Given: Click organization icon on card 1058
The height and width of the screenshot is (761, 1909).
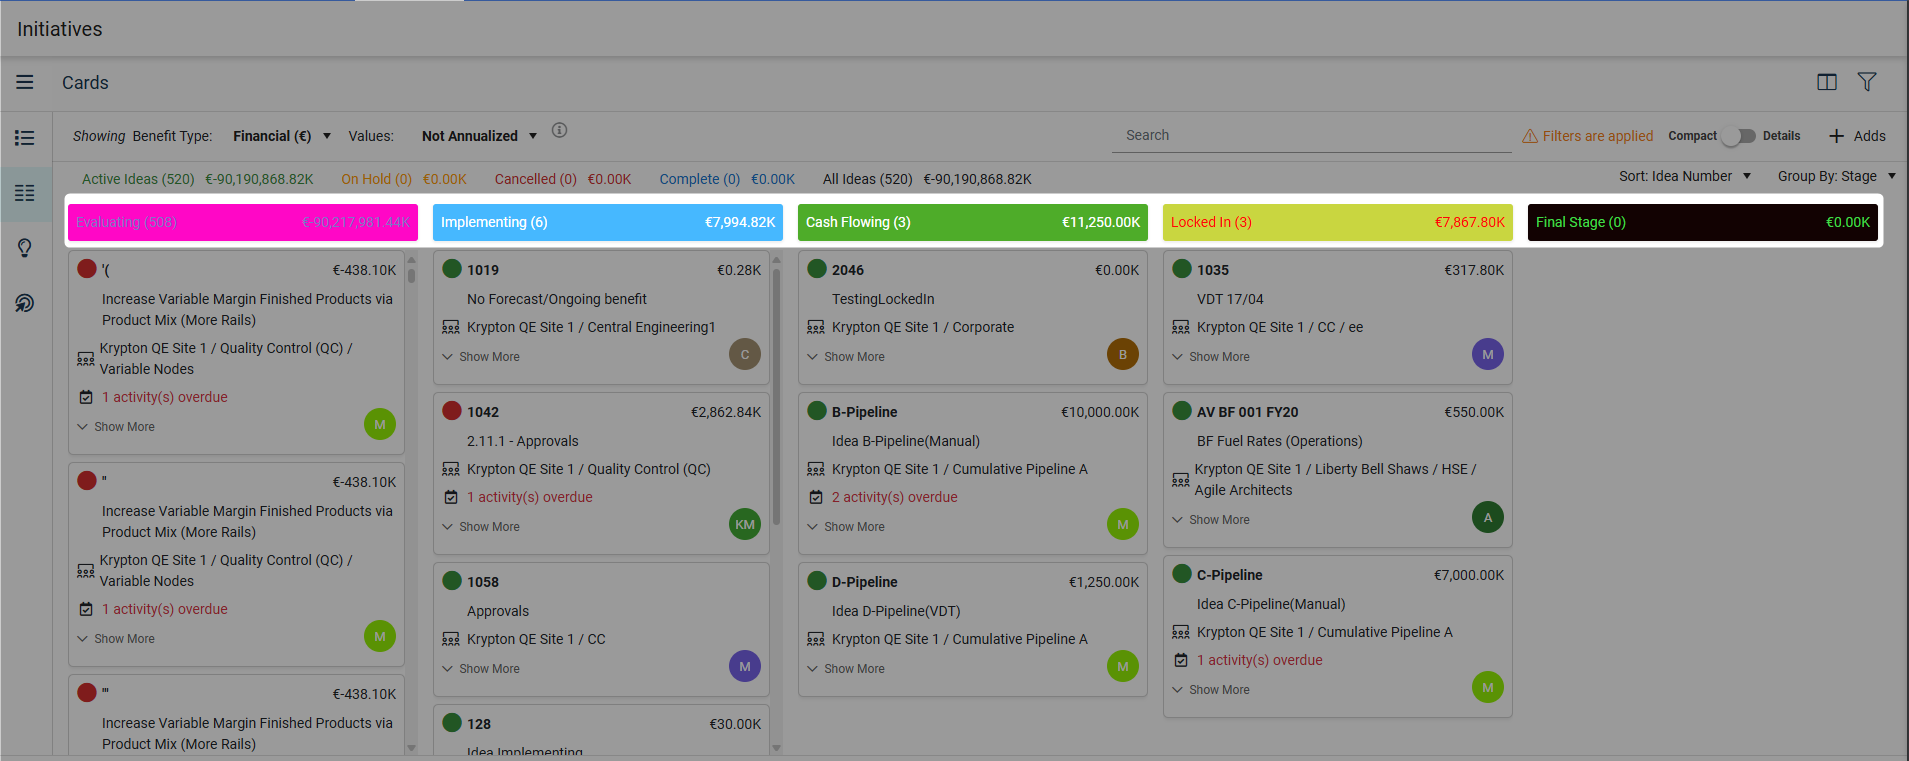Looking at the screenshot, I should [451, 639].
